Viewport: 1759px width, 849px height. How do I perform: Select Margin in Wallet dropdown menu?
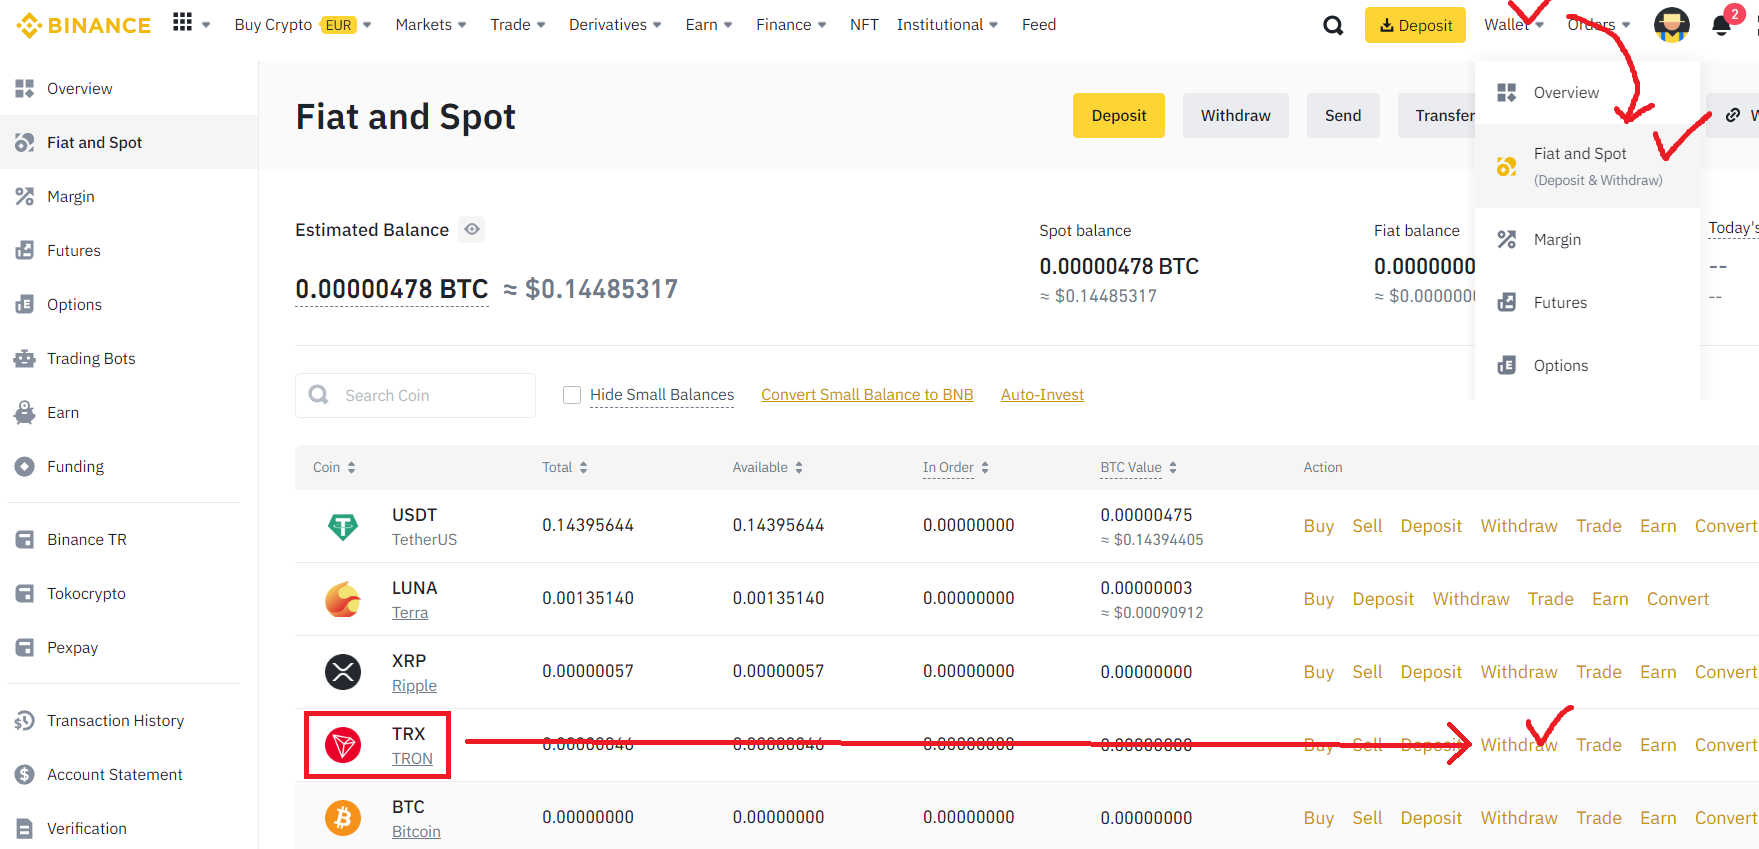point(1587,240)
